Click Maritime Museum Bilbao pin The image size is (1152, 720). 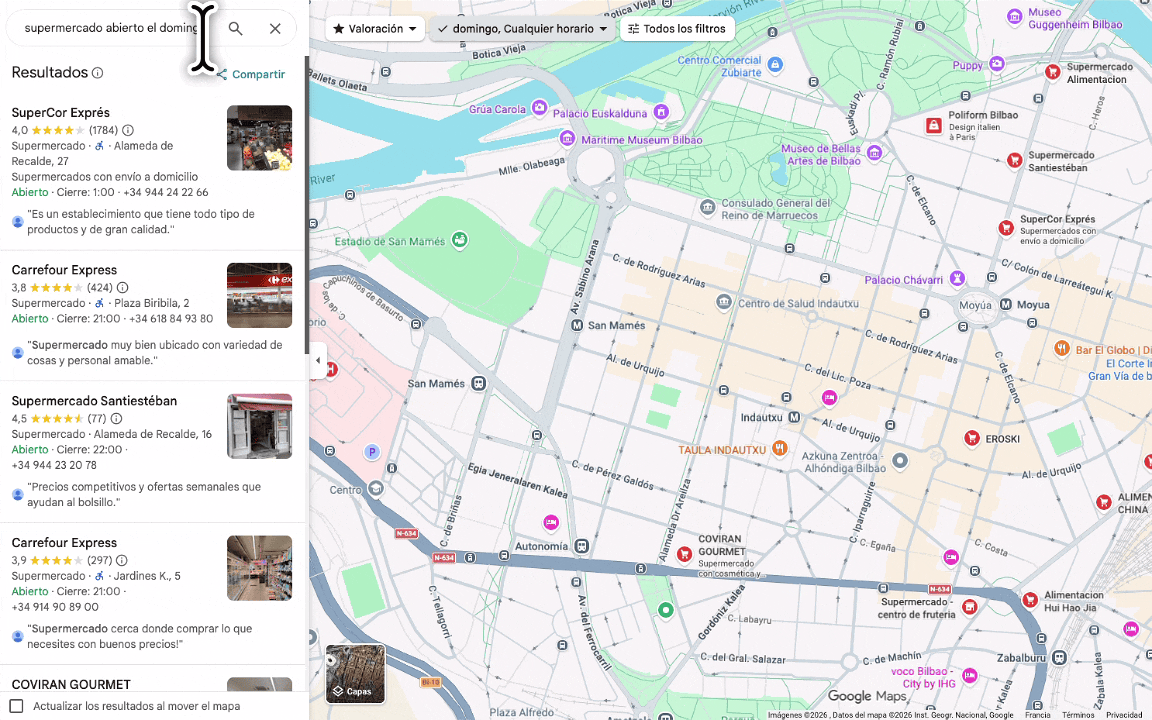coord(567,138)
